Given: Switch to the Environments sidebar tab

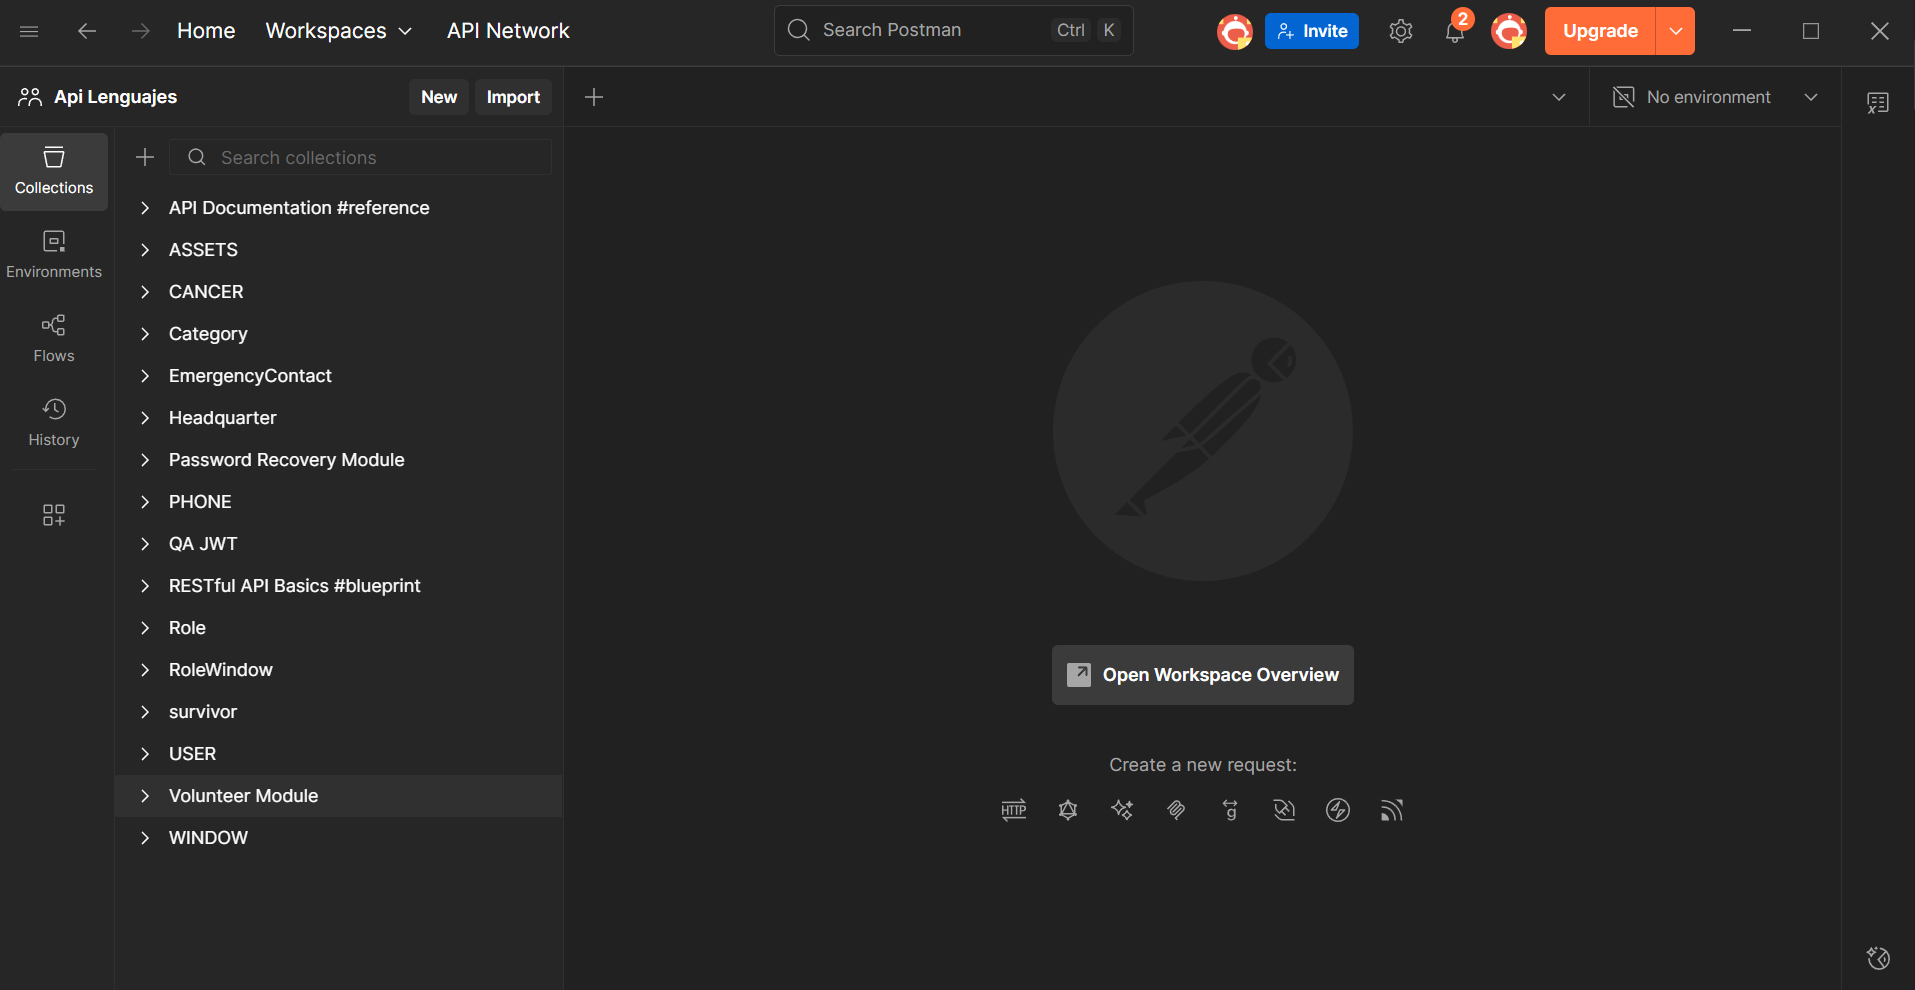Looking at the screenshot, I should point(54,254).
